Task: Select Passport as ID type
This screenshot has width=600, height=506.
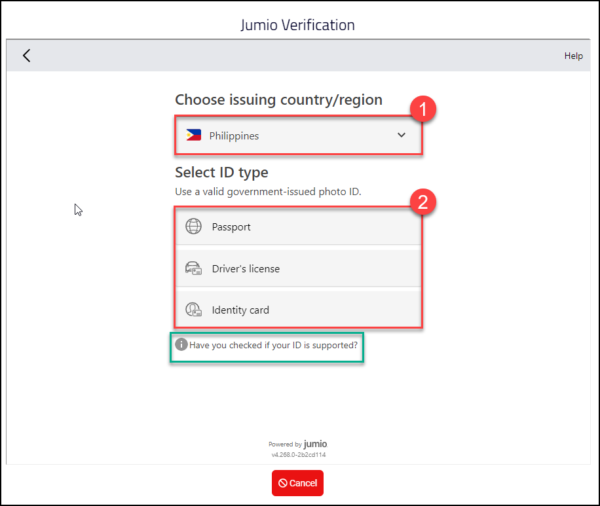Action: [x=298, y=227]
